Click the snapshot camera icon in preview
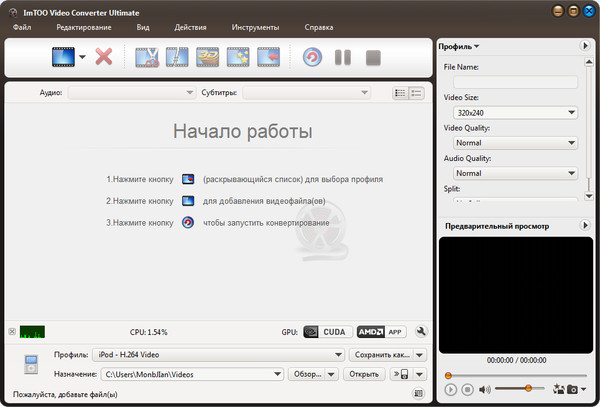Image resolution: width=600 pixels, height=407 pixels. 572,388
